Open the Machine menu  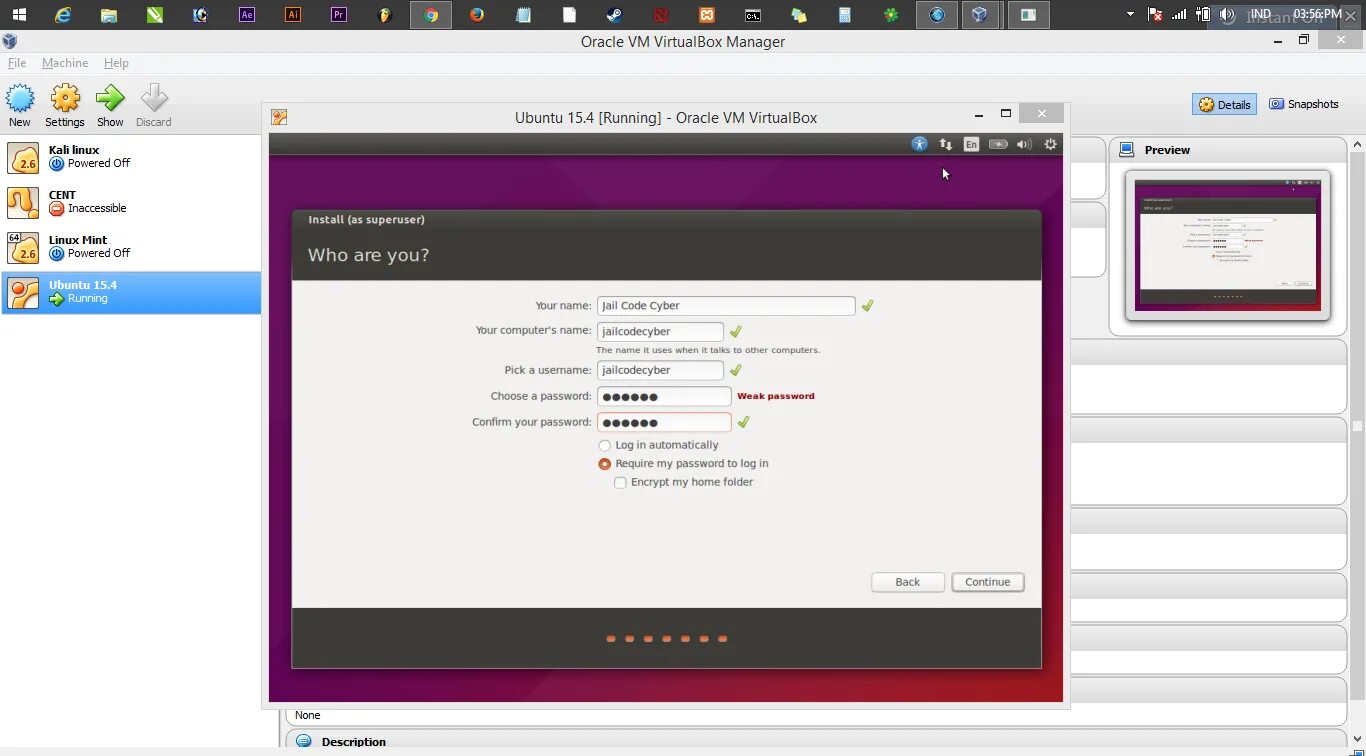[65, 63]
